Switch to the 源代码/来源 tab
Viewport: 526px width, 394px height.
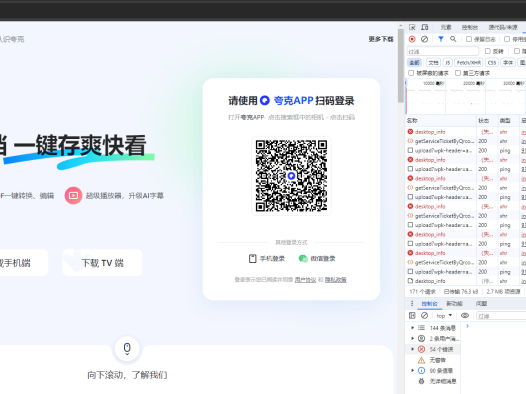pos(503,27)
